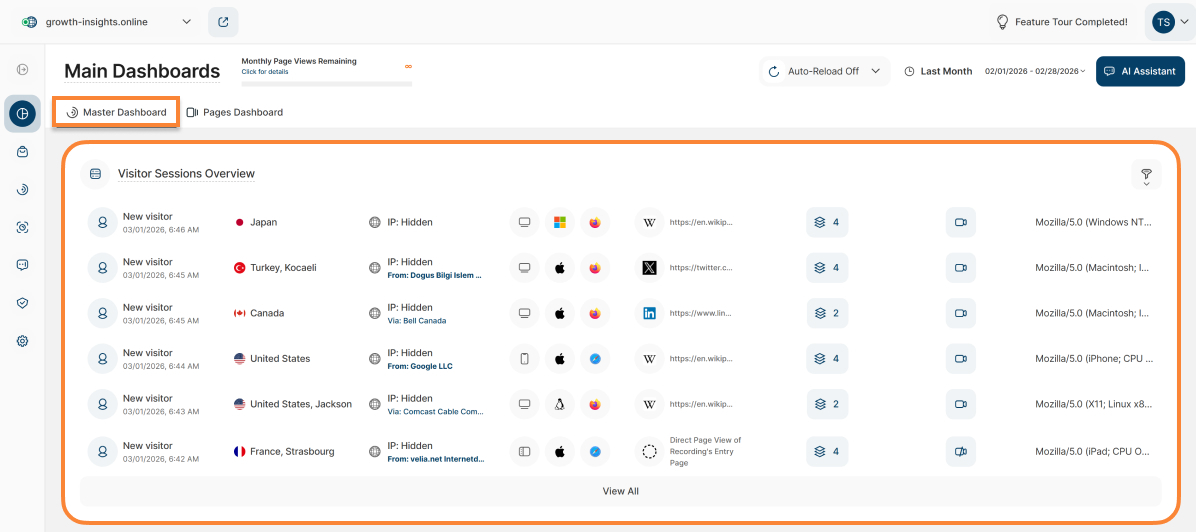Select the Master Dashboard tab
The height and width of the screenshot is (532, 1196).
[x=116, y=112]
